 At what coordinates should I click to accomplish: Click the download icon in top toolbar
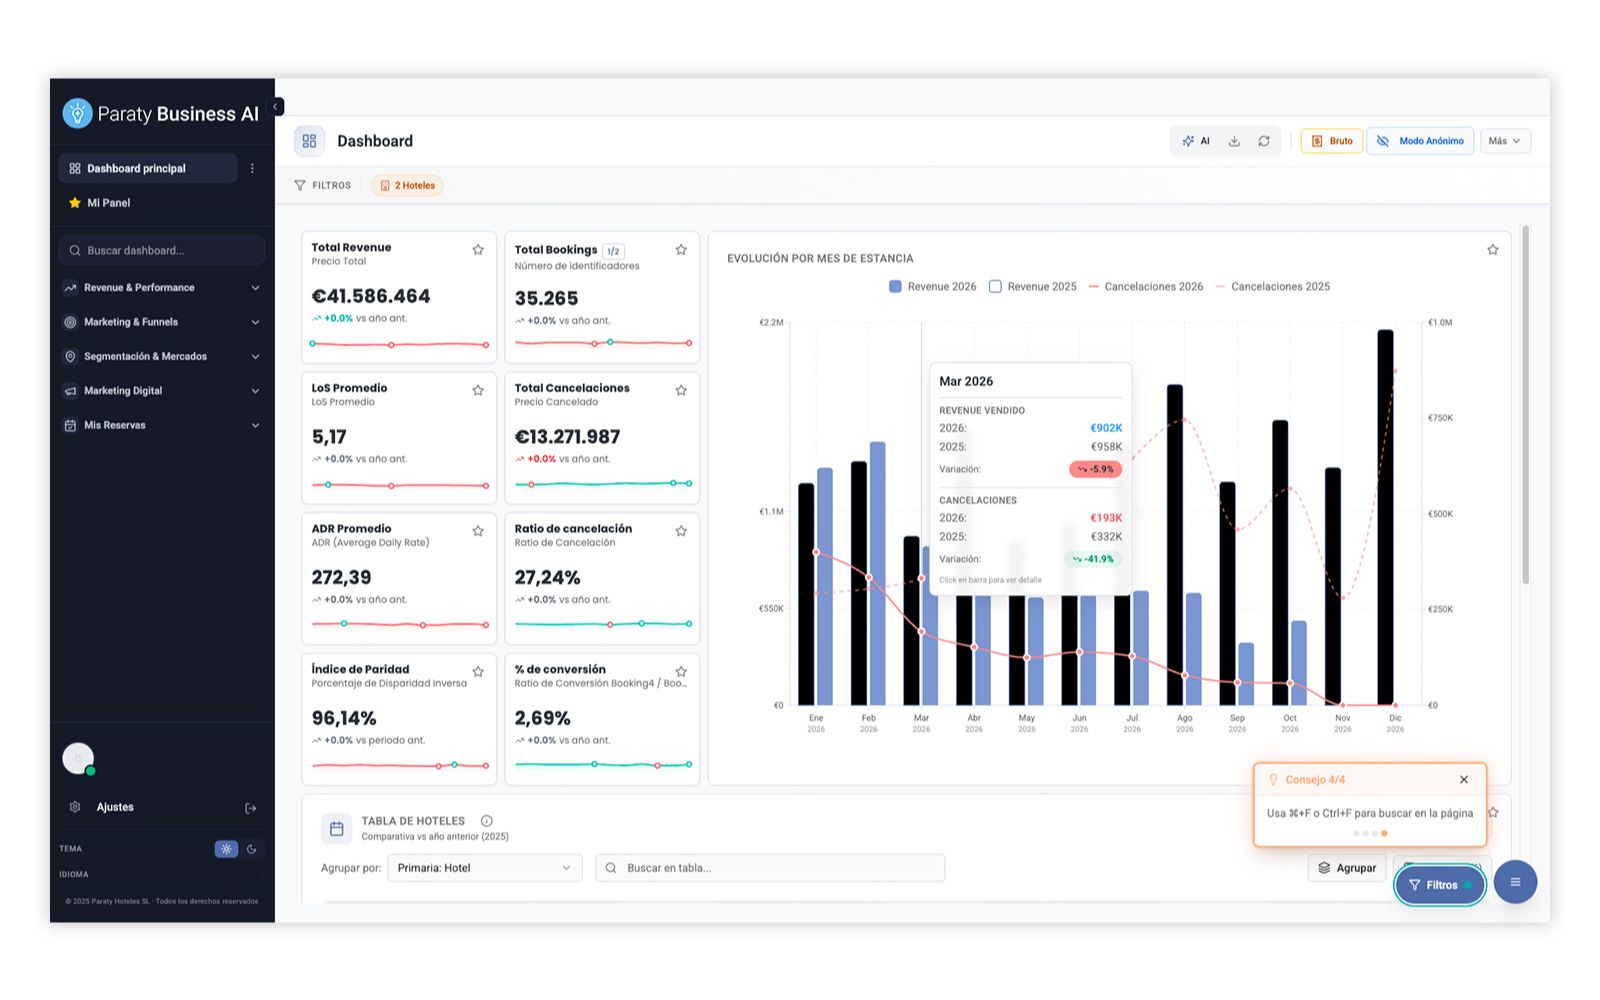(1234, 141)
